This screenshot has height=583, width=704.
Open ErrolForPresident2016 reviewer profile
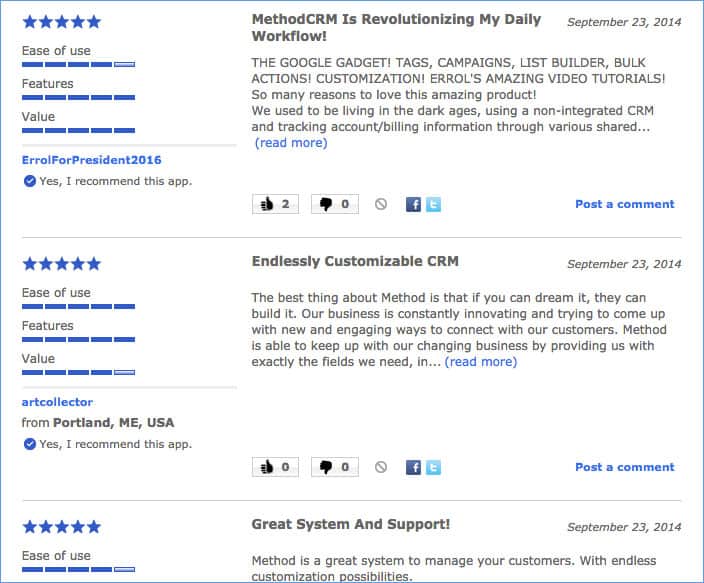(x=92, y=160)
